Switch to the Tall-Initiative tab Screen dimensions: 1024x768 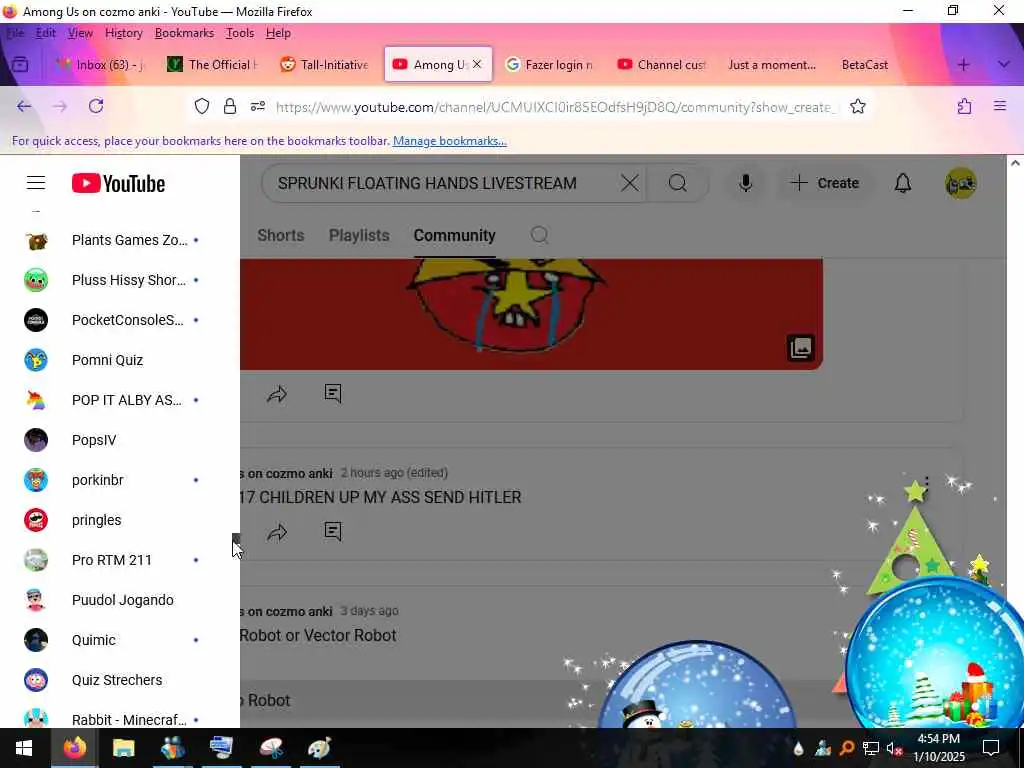point(325,64)
